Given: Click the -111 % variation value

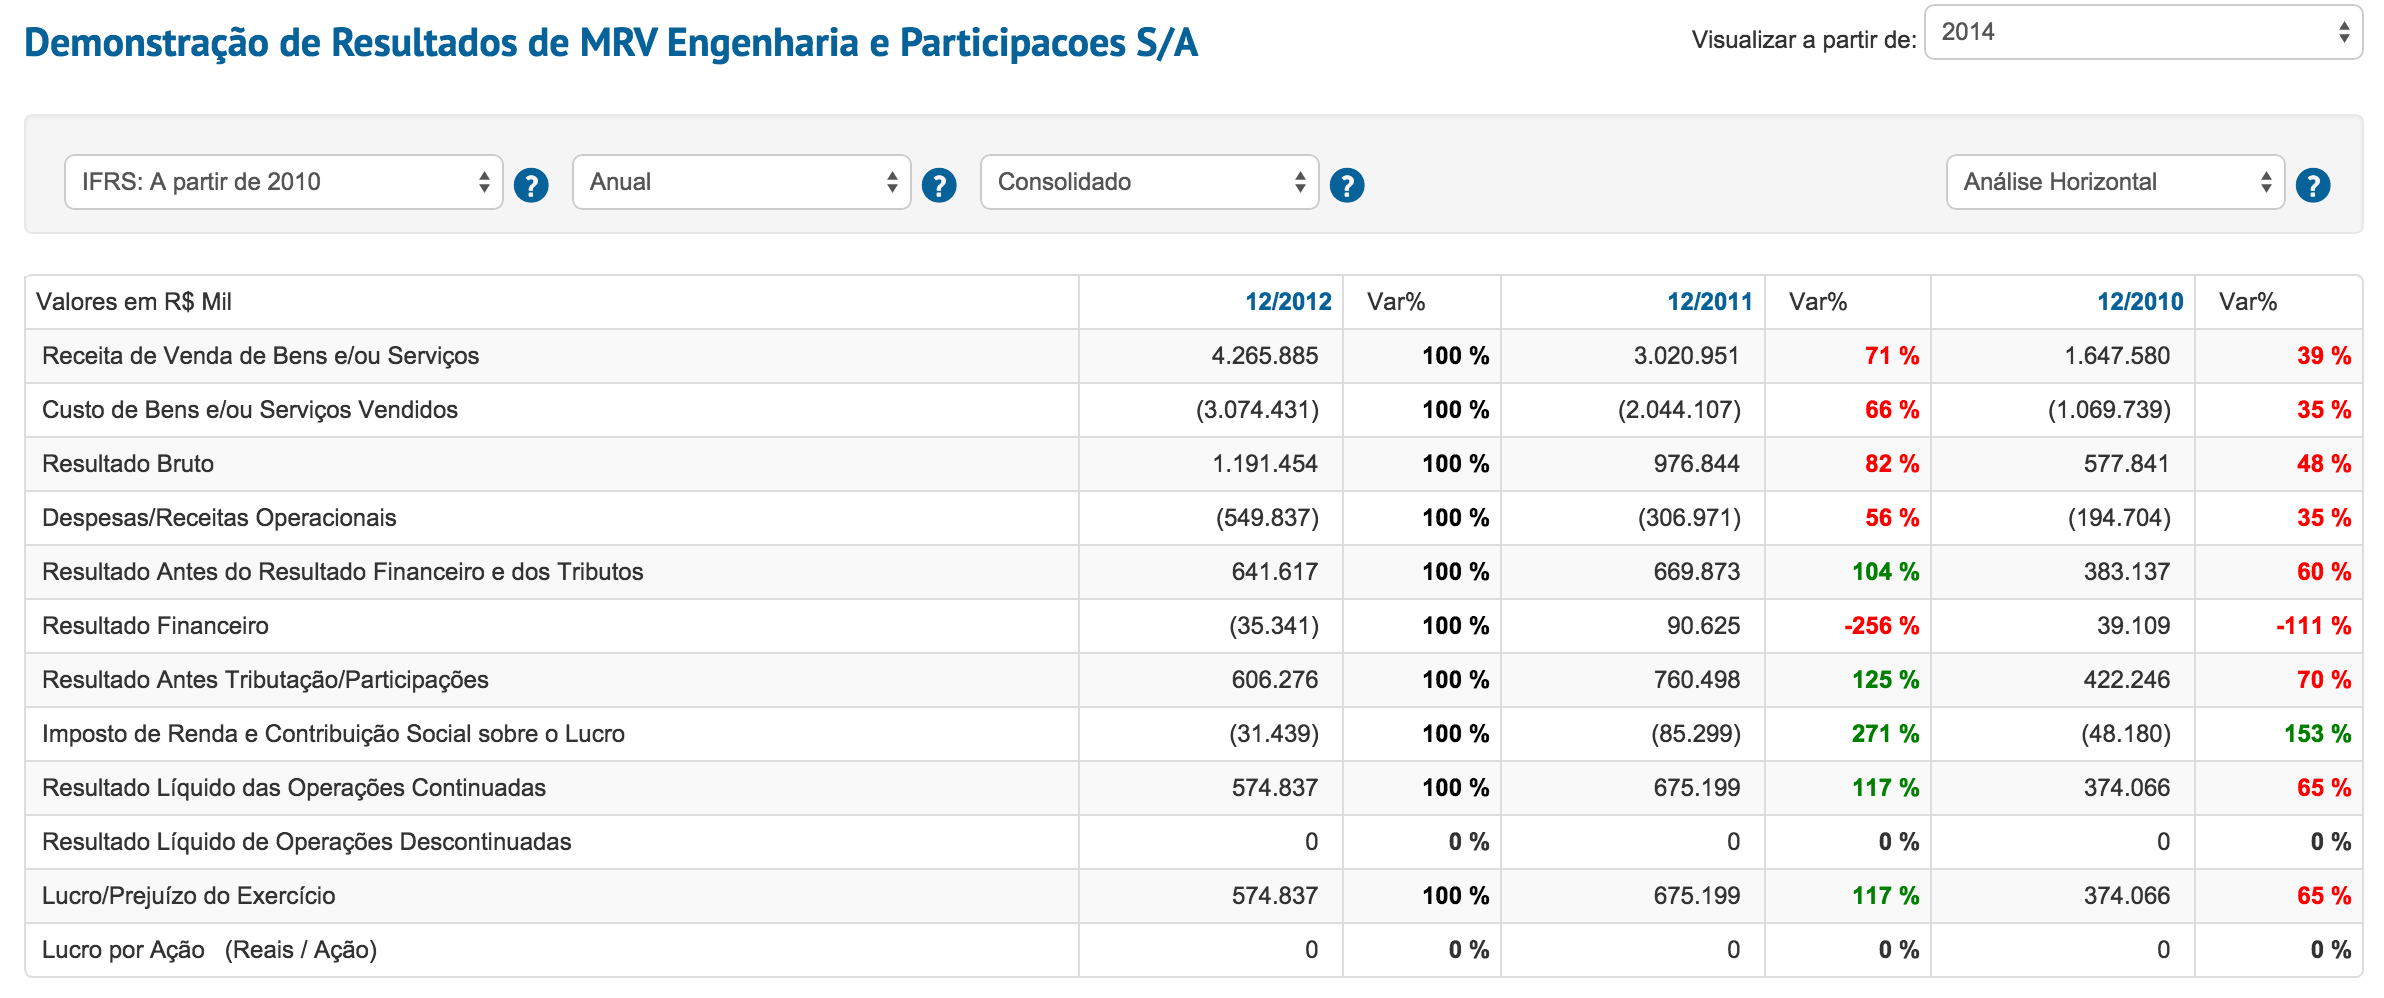Looking at the screenshot, I should tap(2313, 626).
